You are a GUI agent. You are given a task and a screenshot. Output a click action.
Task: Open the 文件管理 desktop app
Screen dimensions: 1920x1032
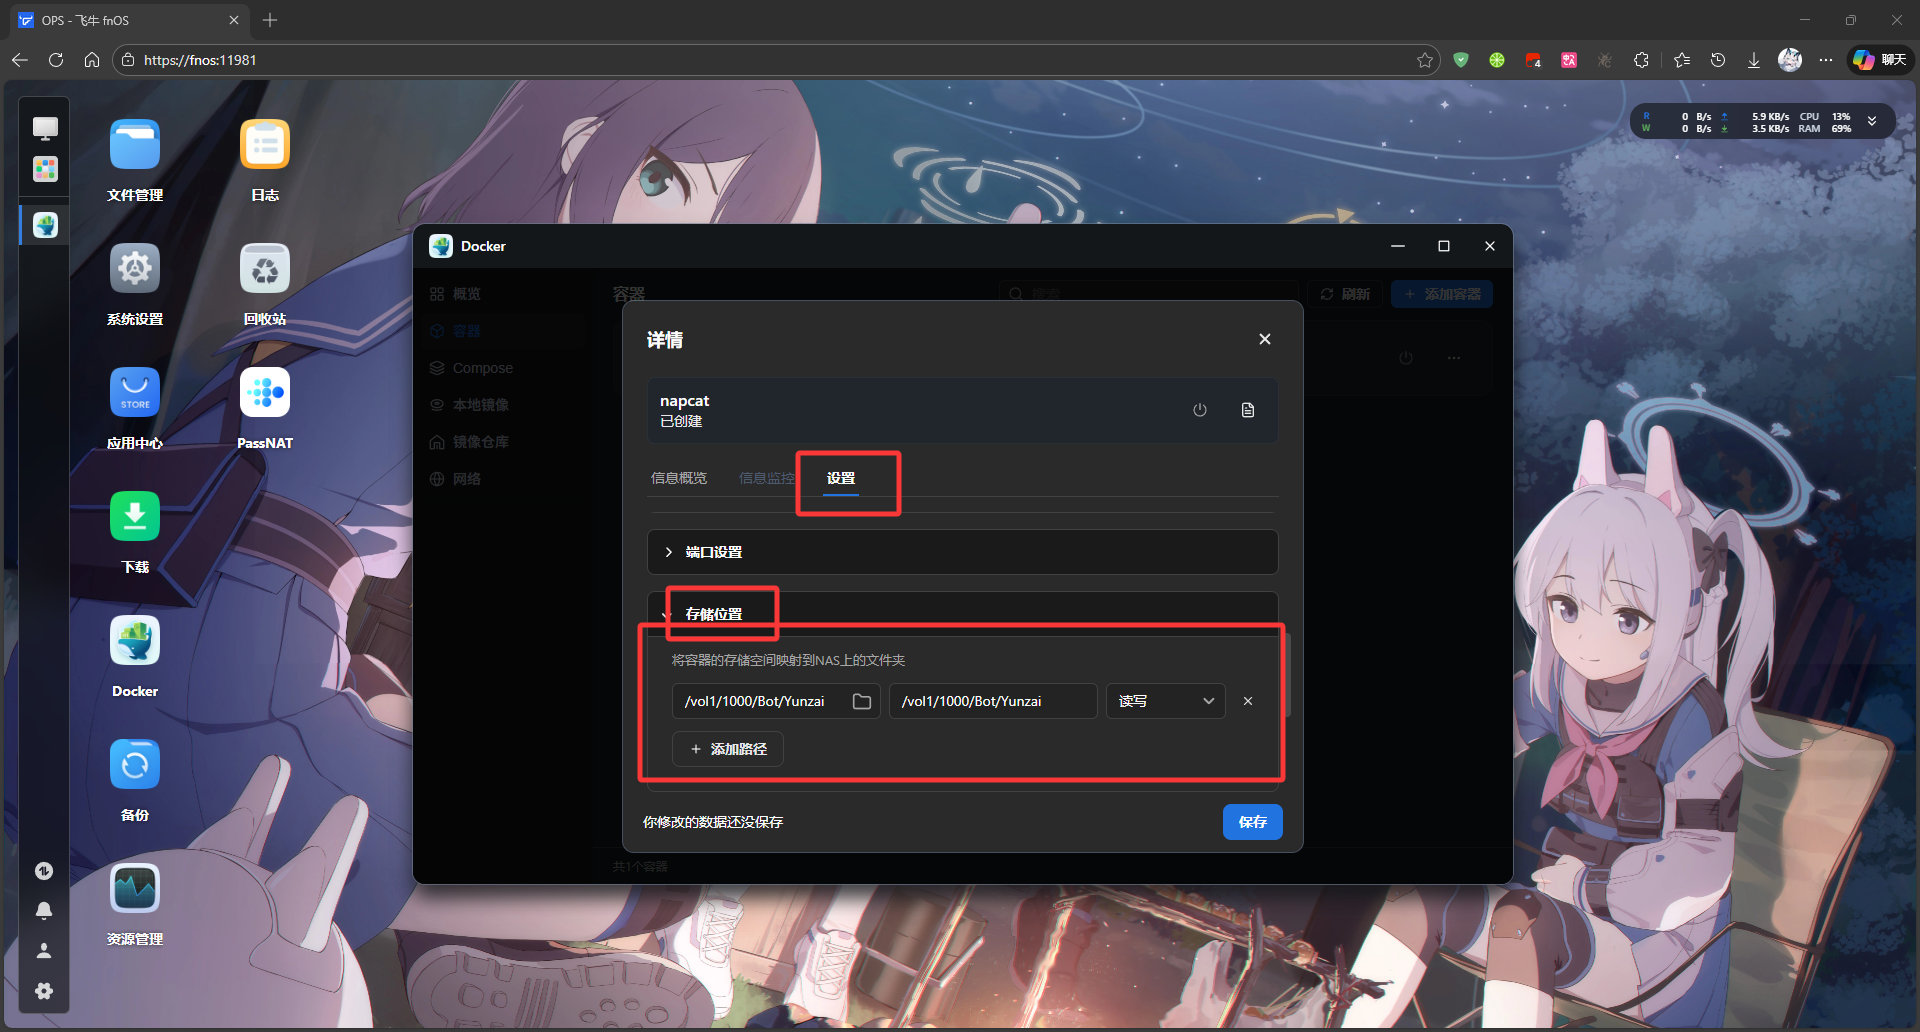(135, 146)
